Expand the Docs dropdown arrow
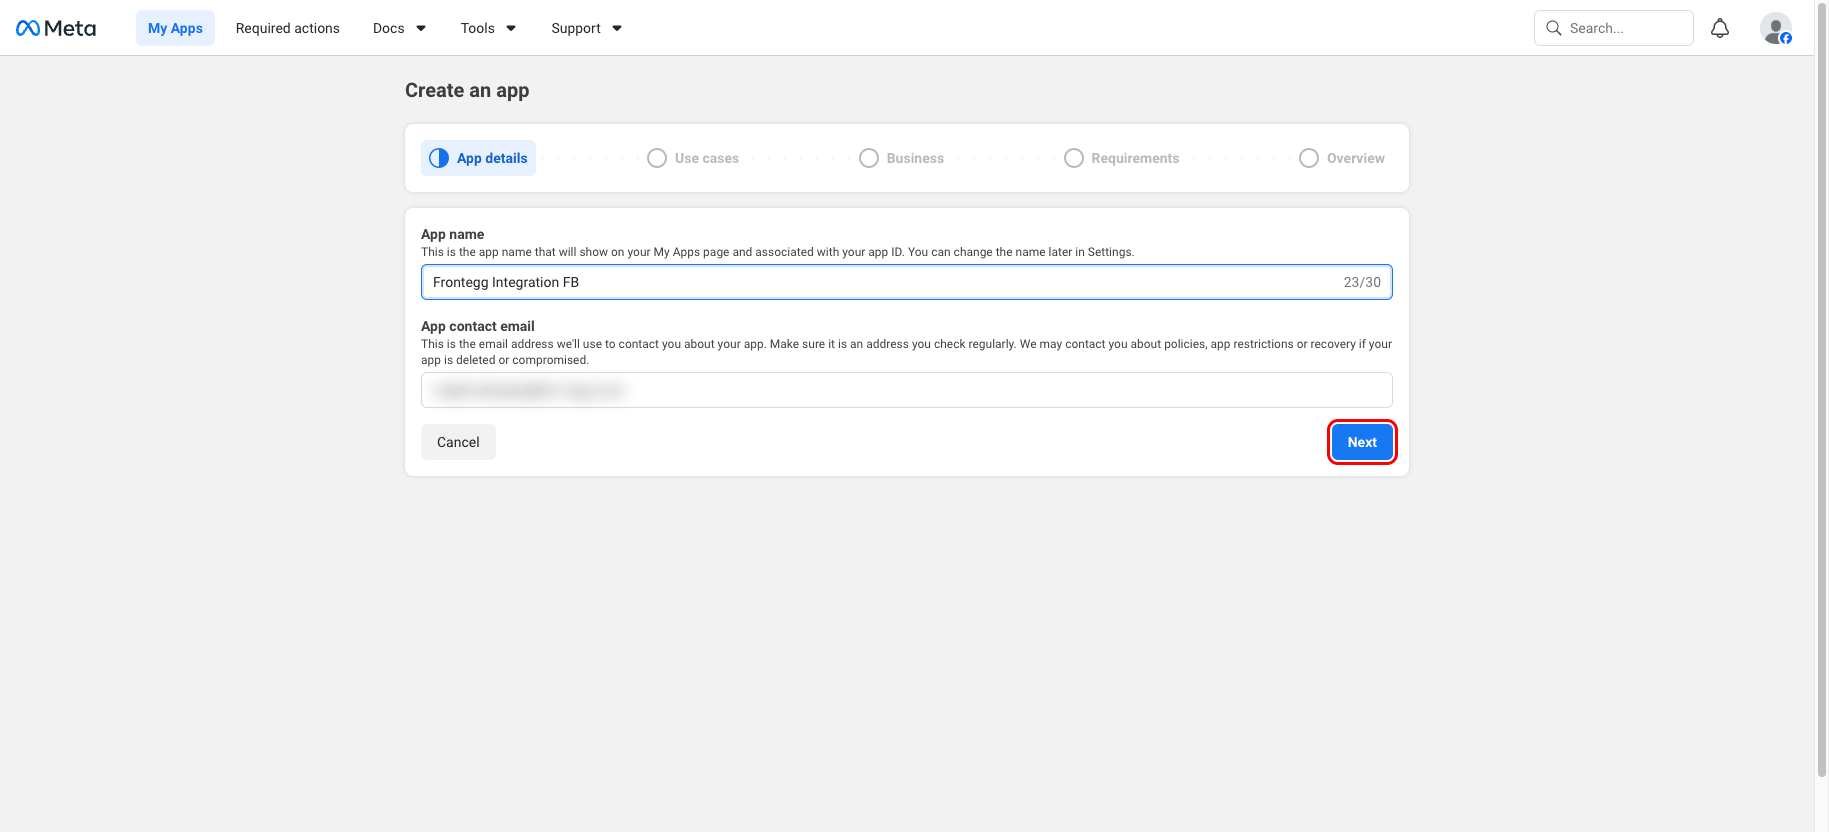This screenshot has height=832, width=1829. 421,28
